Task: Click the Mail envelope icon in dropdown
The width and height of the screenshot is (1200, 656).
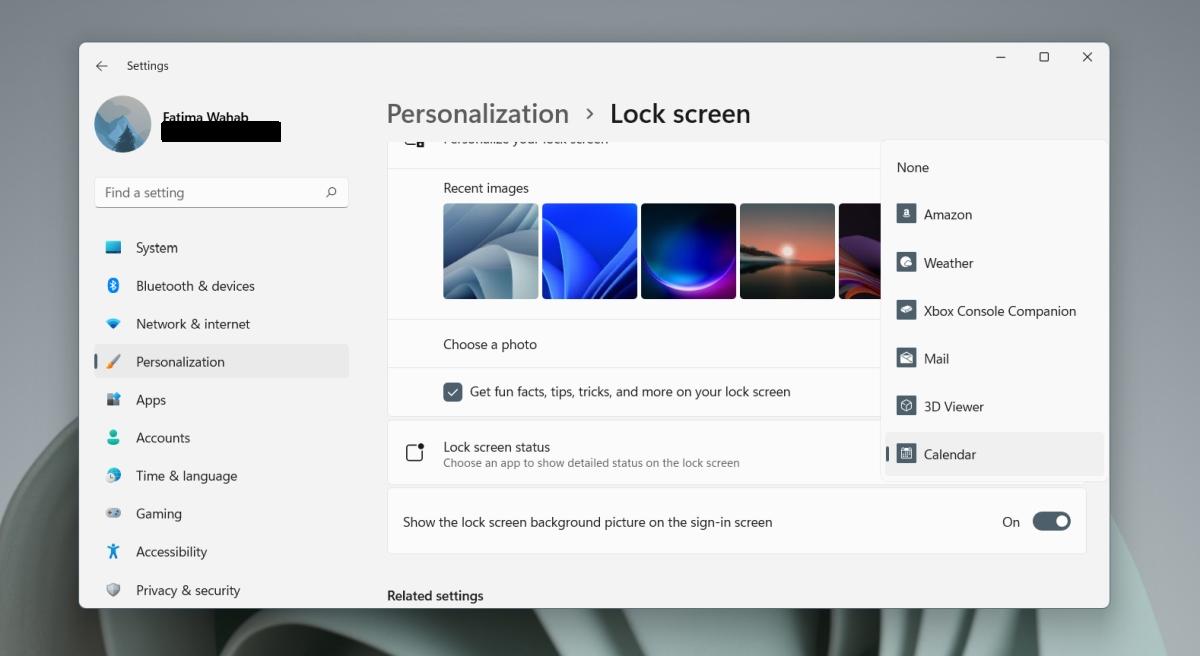Action: (x=906, y=358)
